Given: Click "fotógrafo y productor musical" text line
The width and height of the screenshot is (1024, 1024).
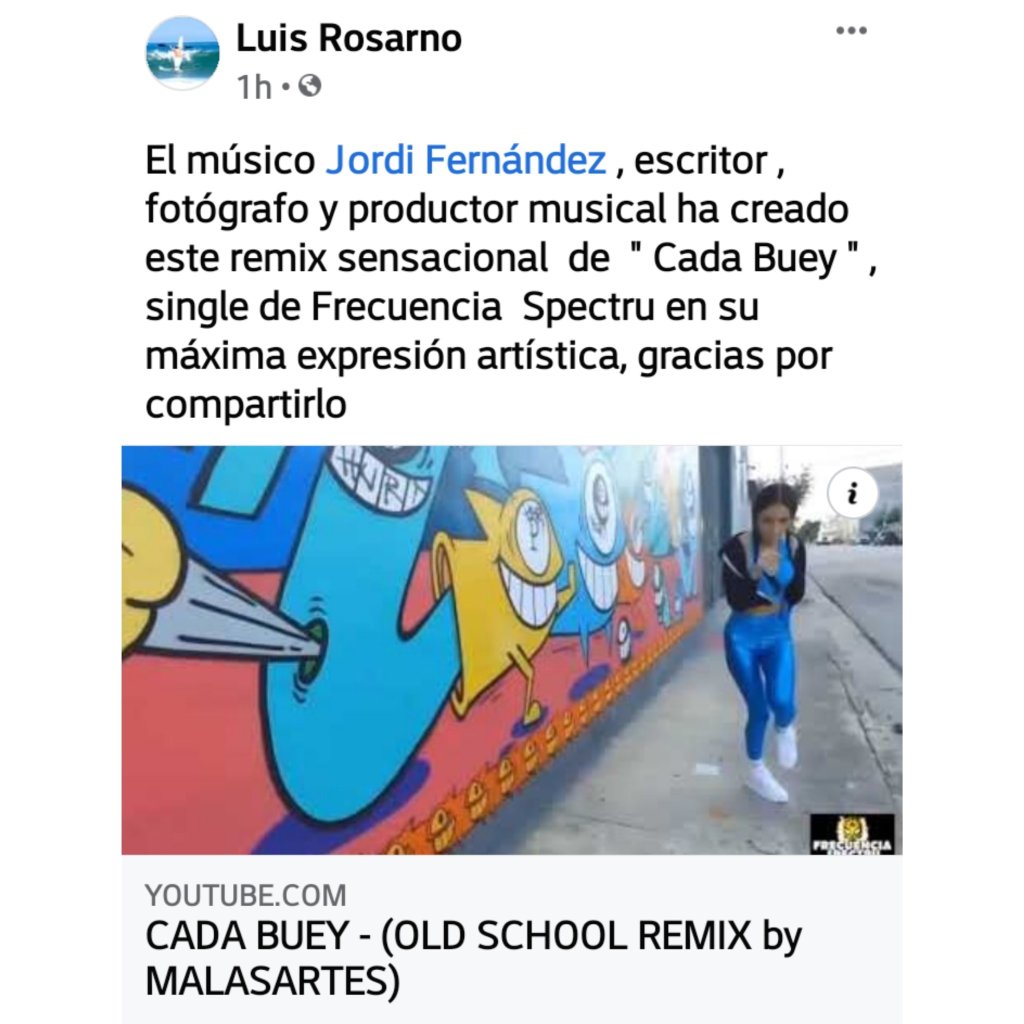Looking at the screenshot, I should 406,210.
